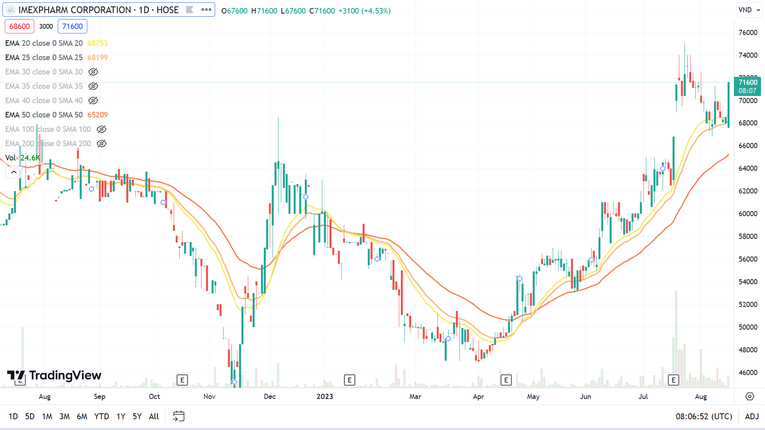Select the YTD time range
Screen dimensions: 765x430
101,416
